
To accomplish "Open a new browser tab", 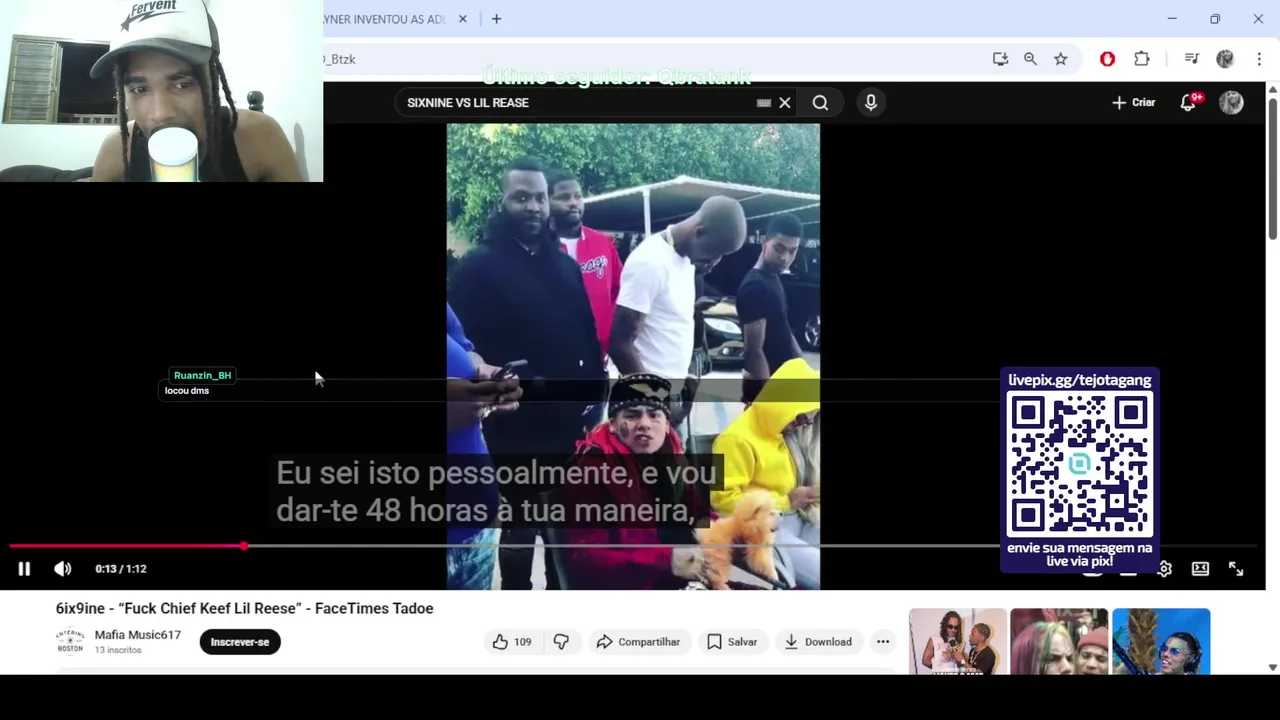I will 496,19.
